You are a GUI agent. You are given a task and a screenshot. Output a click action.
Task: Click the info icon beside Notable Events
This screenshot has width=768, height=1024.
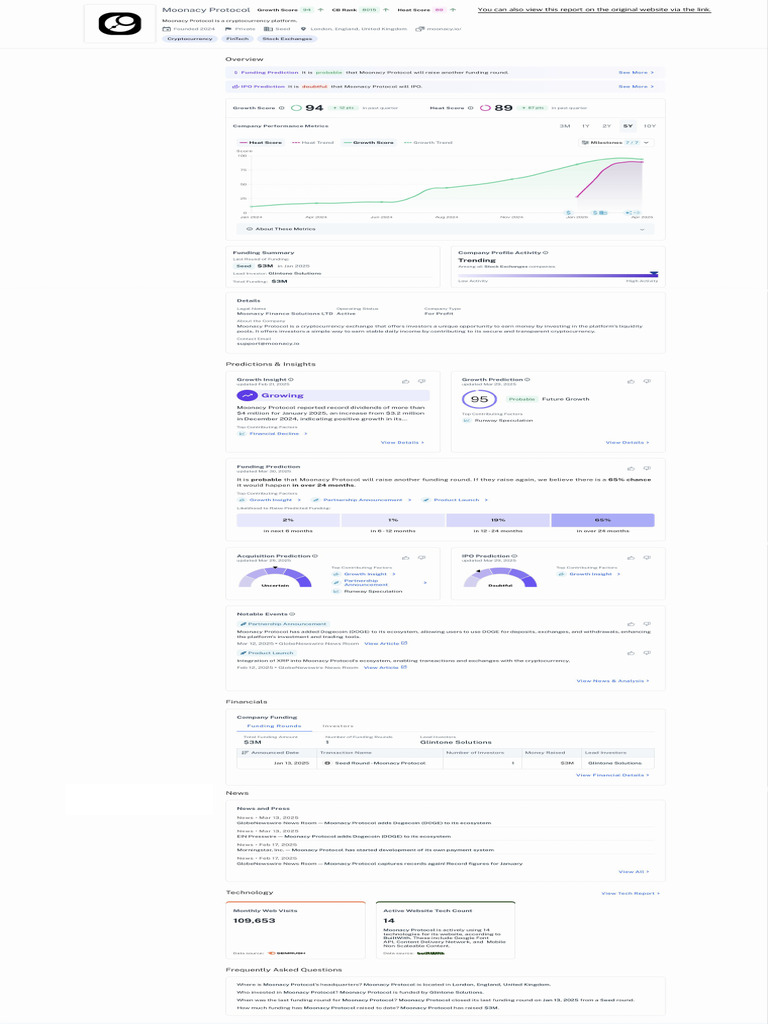click(292, 615)
